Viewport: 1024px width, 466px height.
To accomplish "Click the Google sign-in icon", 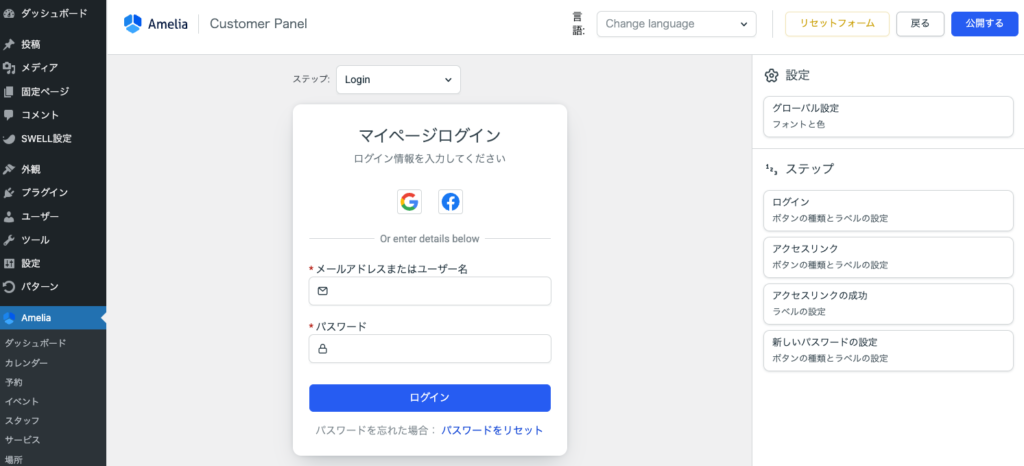I will [409, 202].
